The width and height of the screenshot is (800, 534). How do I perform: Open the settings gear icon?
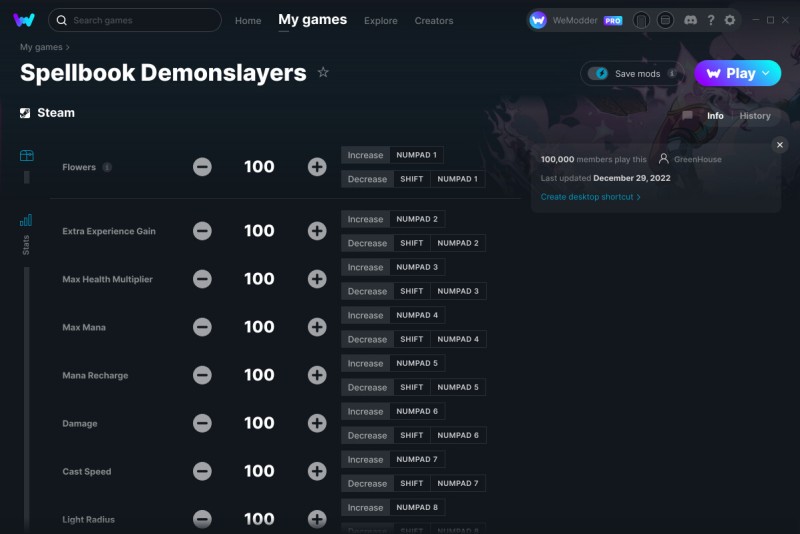pyautogui.click(x=730, y=20)
